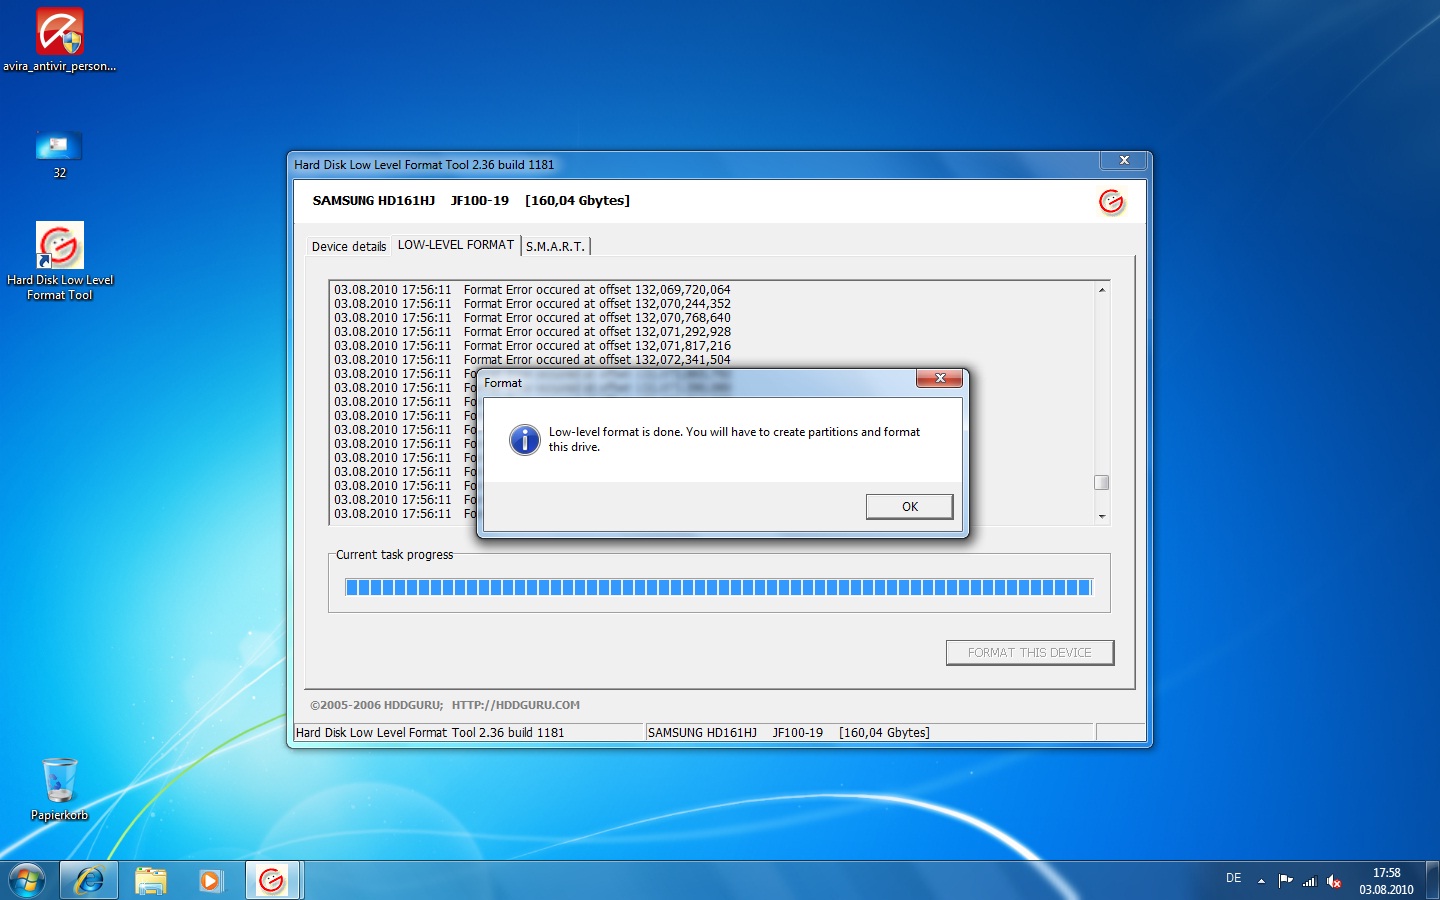Viewport: 1440px width, 900px height.
Task: Launch Internet Explorer from taskbar
Action: pos(89,881)
